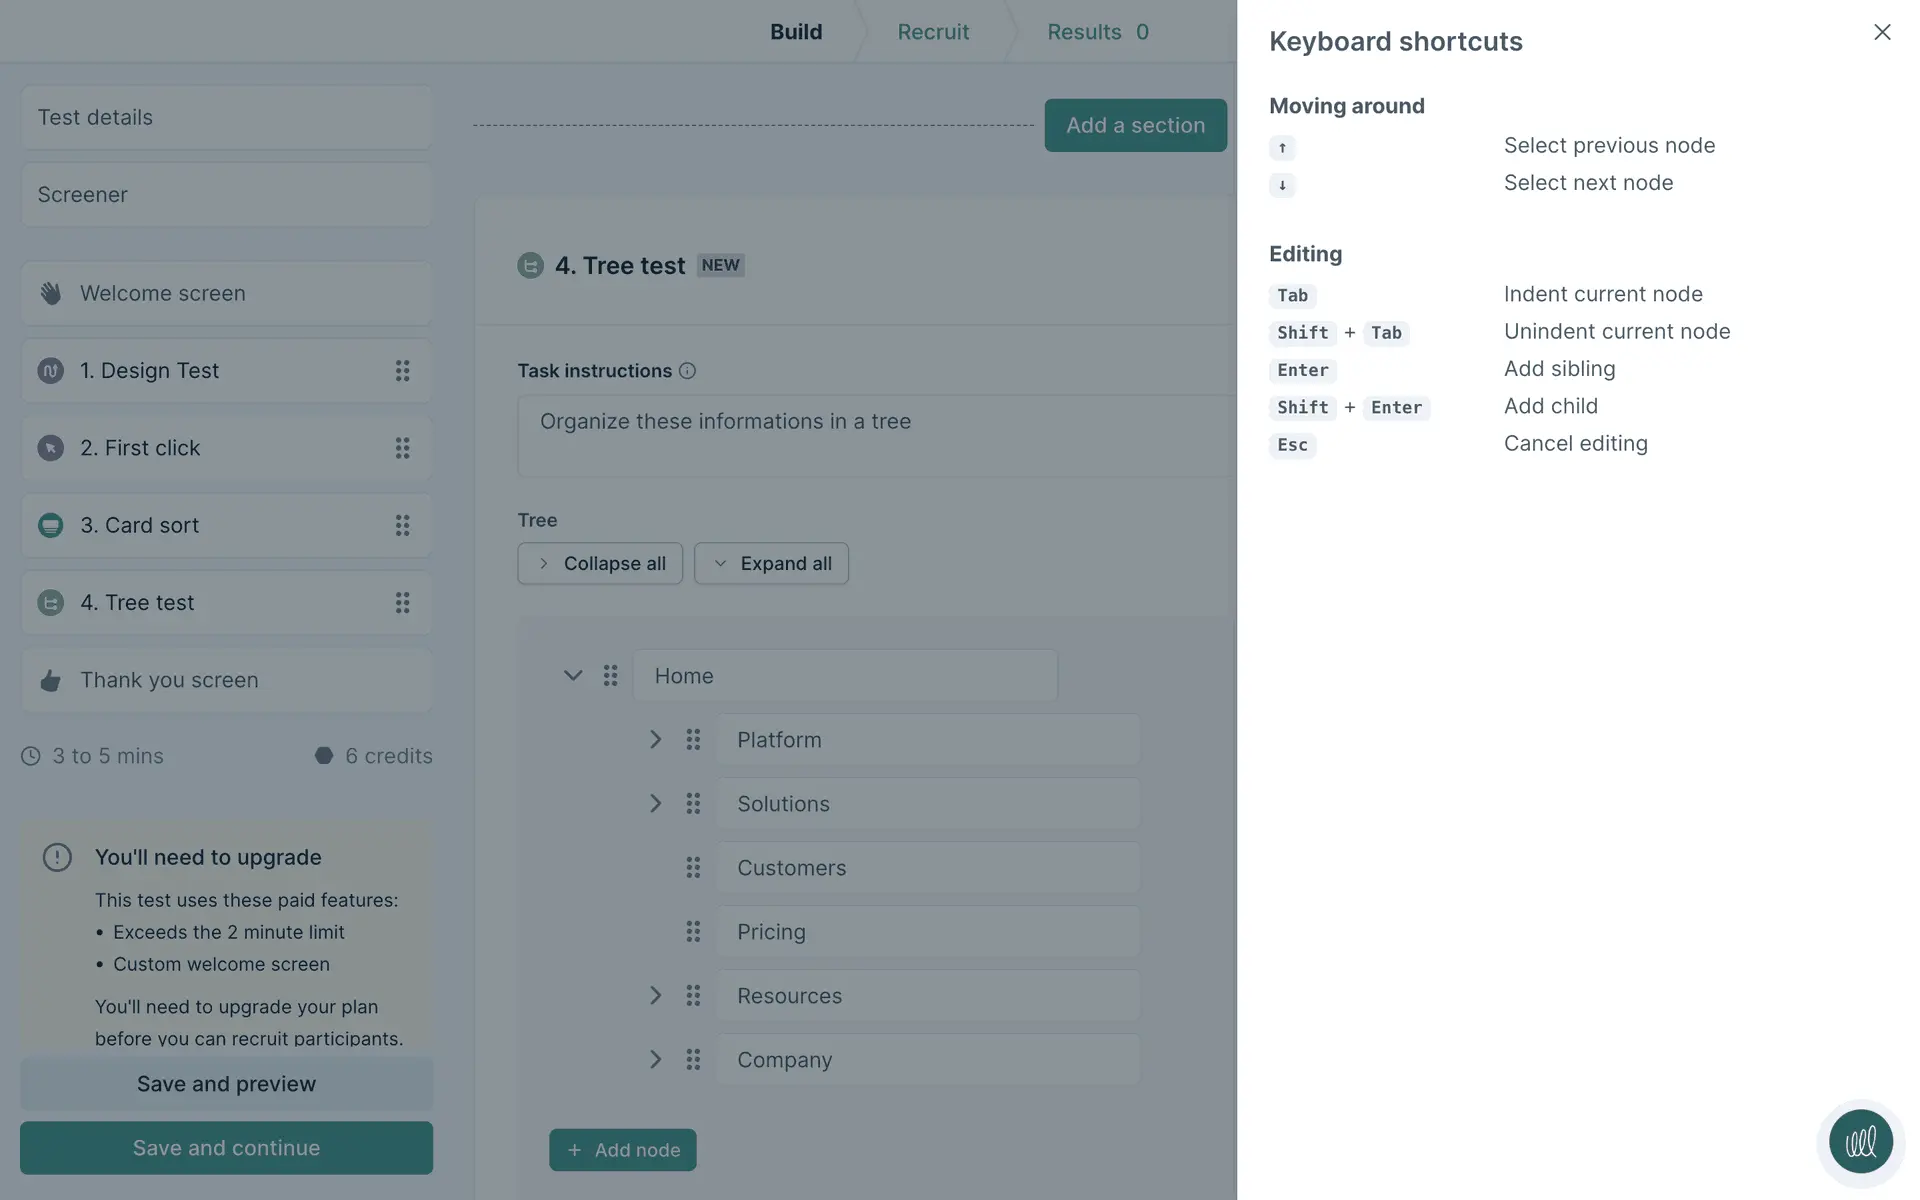Collapse the Home tree node
1920x1200 pixels.
(x=573, y=676)
